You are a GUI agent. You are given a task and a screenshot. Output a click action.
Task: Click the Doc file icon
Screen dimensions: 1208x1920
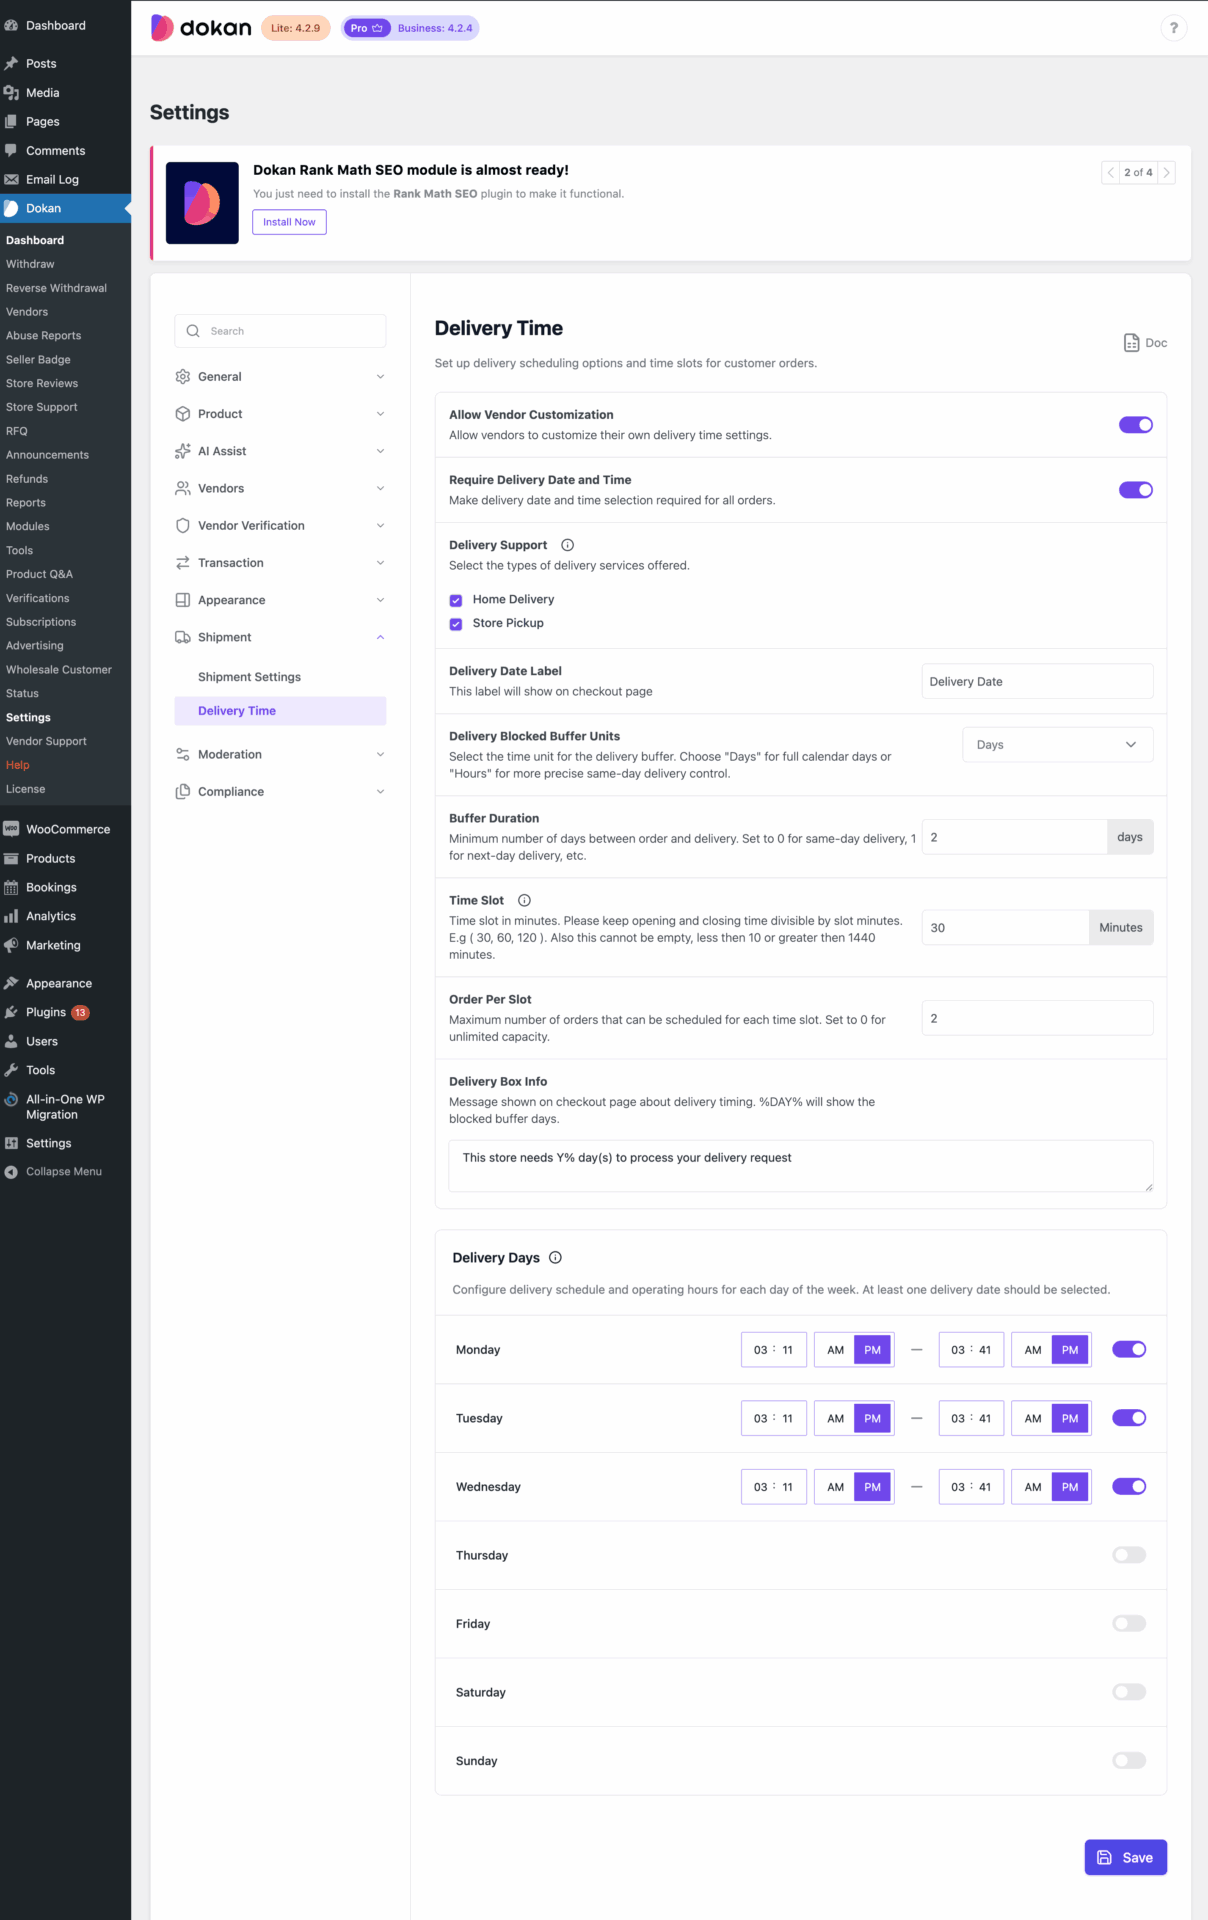click(1131, 343)
